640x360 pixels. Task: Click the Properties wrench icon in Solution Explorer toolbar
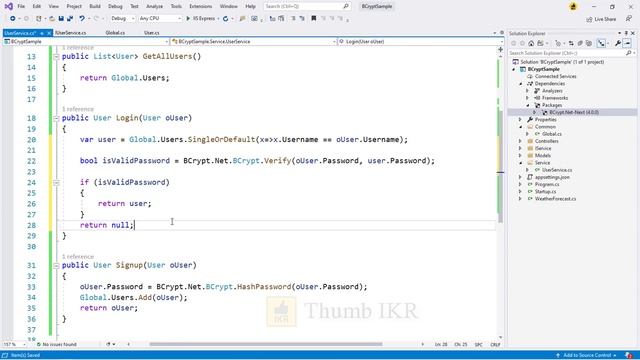click(618, 43)
